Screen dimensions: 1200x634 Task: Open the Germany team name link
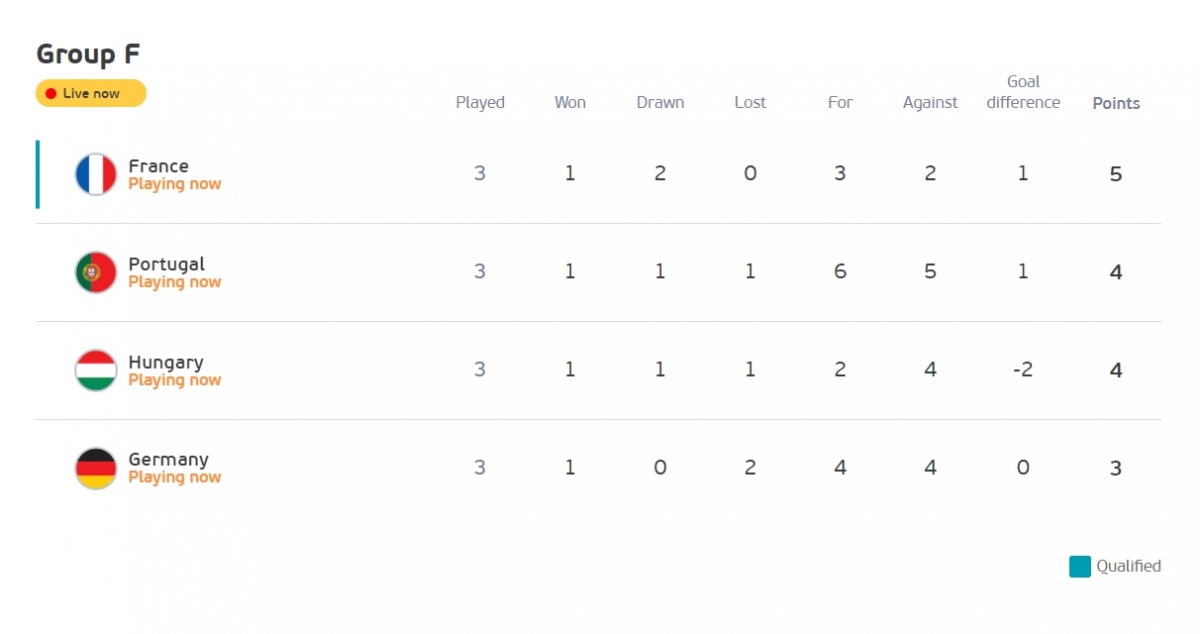(168, 460)
